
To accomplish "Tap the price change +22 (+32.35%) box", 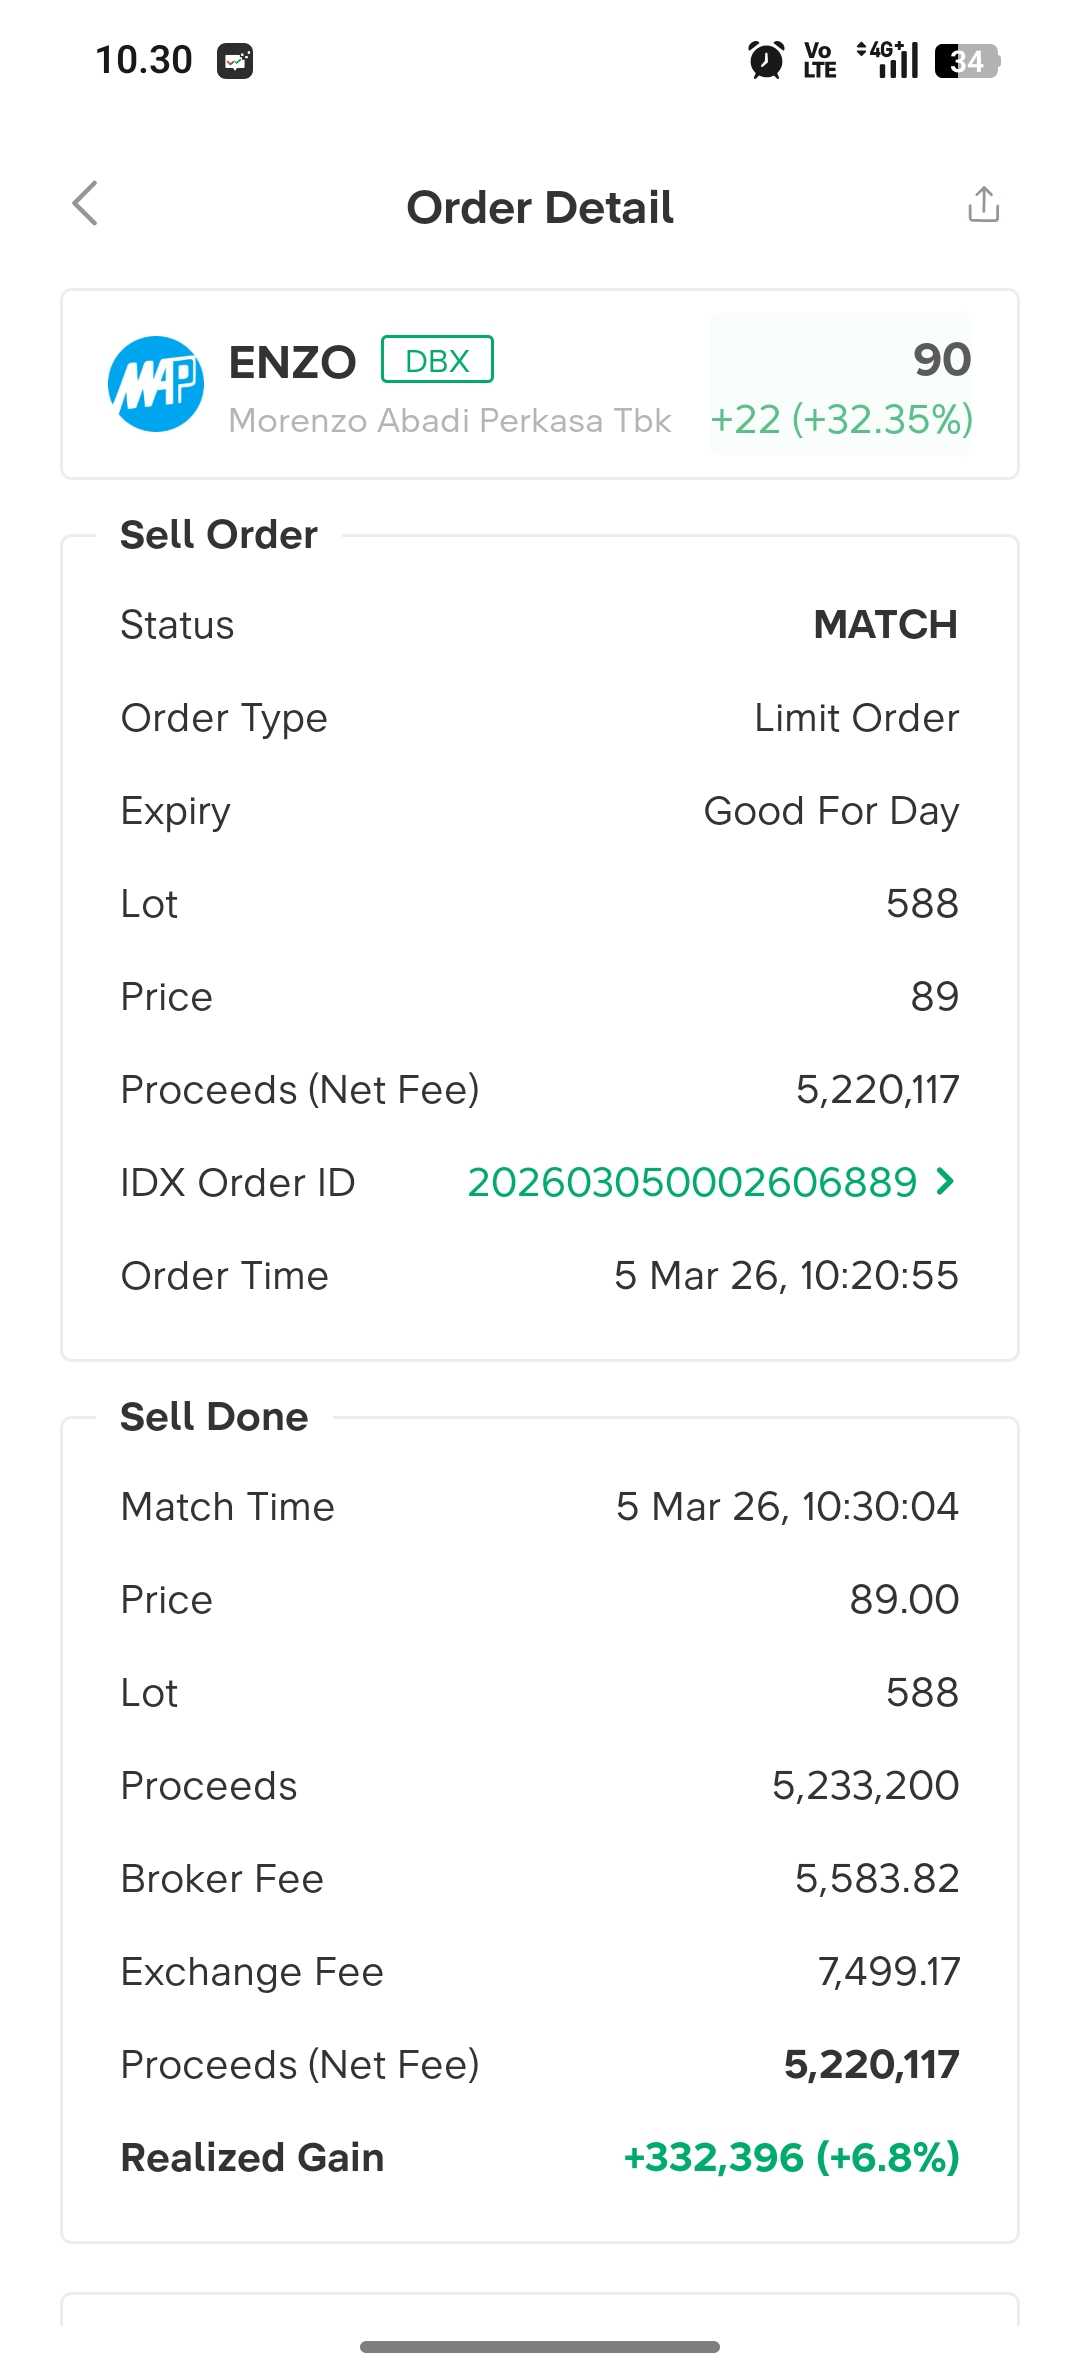I will (841, 420).
